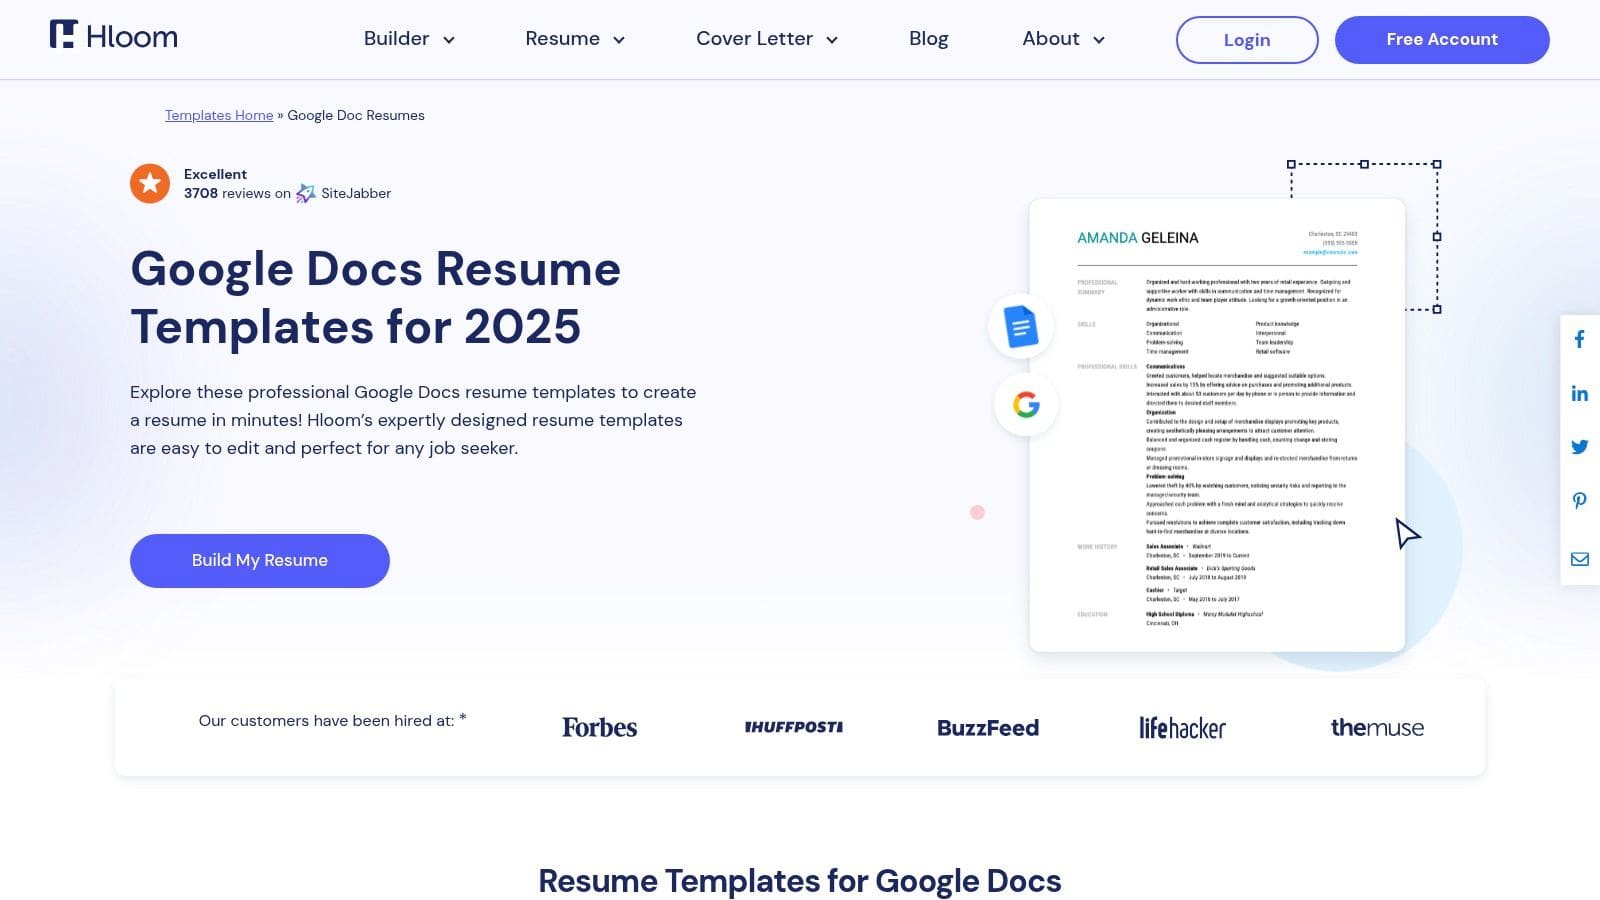The width and height of the screenshot is (1600, 900).
Task: Expand the Resume dropdown menu
Action: [575, 39]
